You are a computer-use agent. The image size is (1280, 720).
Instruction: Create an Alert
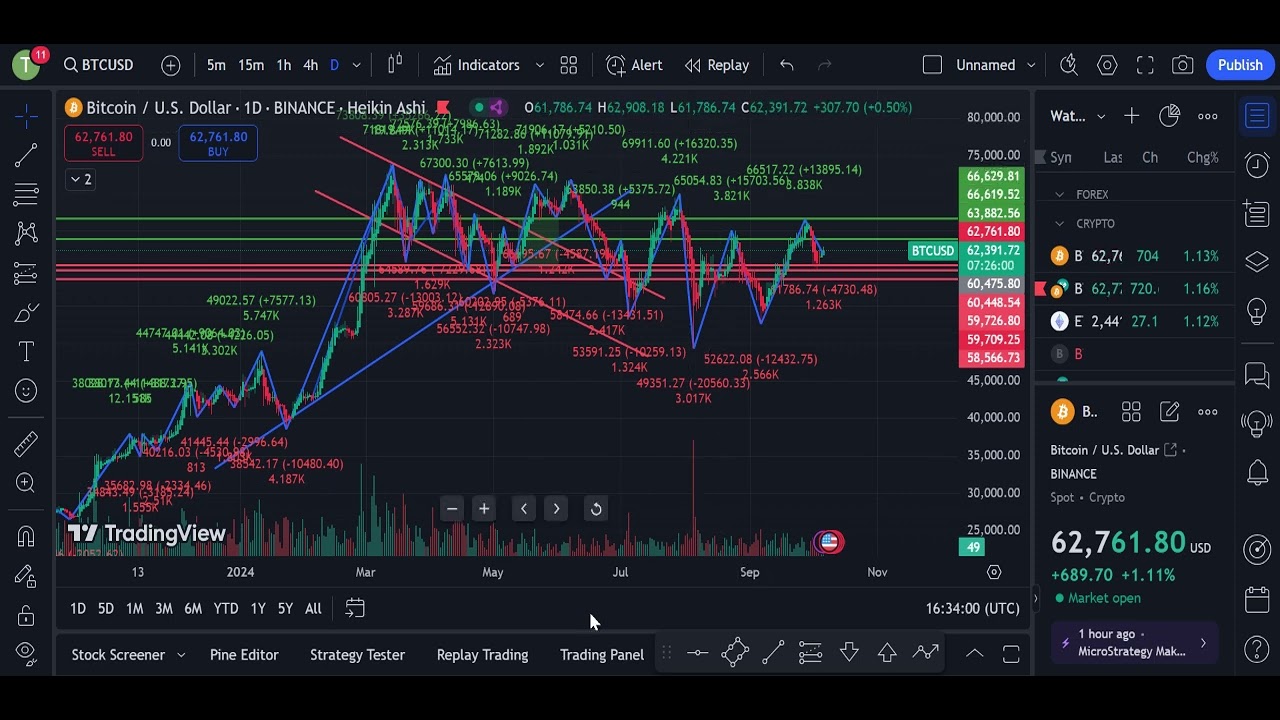(x=634, y=65)
